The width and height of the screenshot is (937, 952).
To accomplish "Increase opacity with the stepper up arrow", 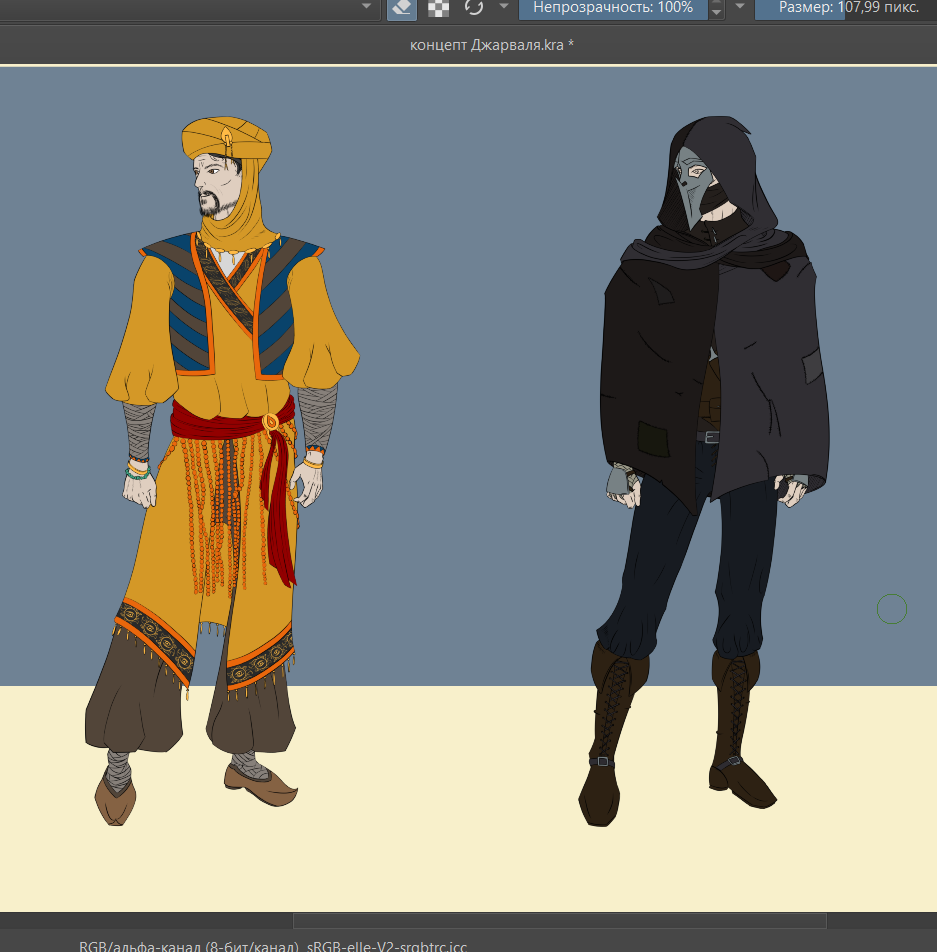I will (716, 4).
